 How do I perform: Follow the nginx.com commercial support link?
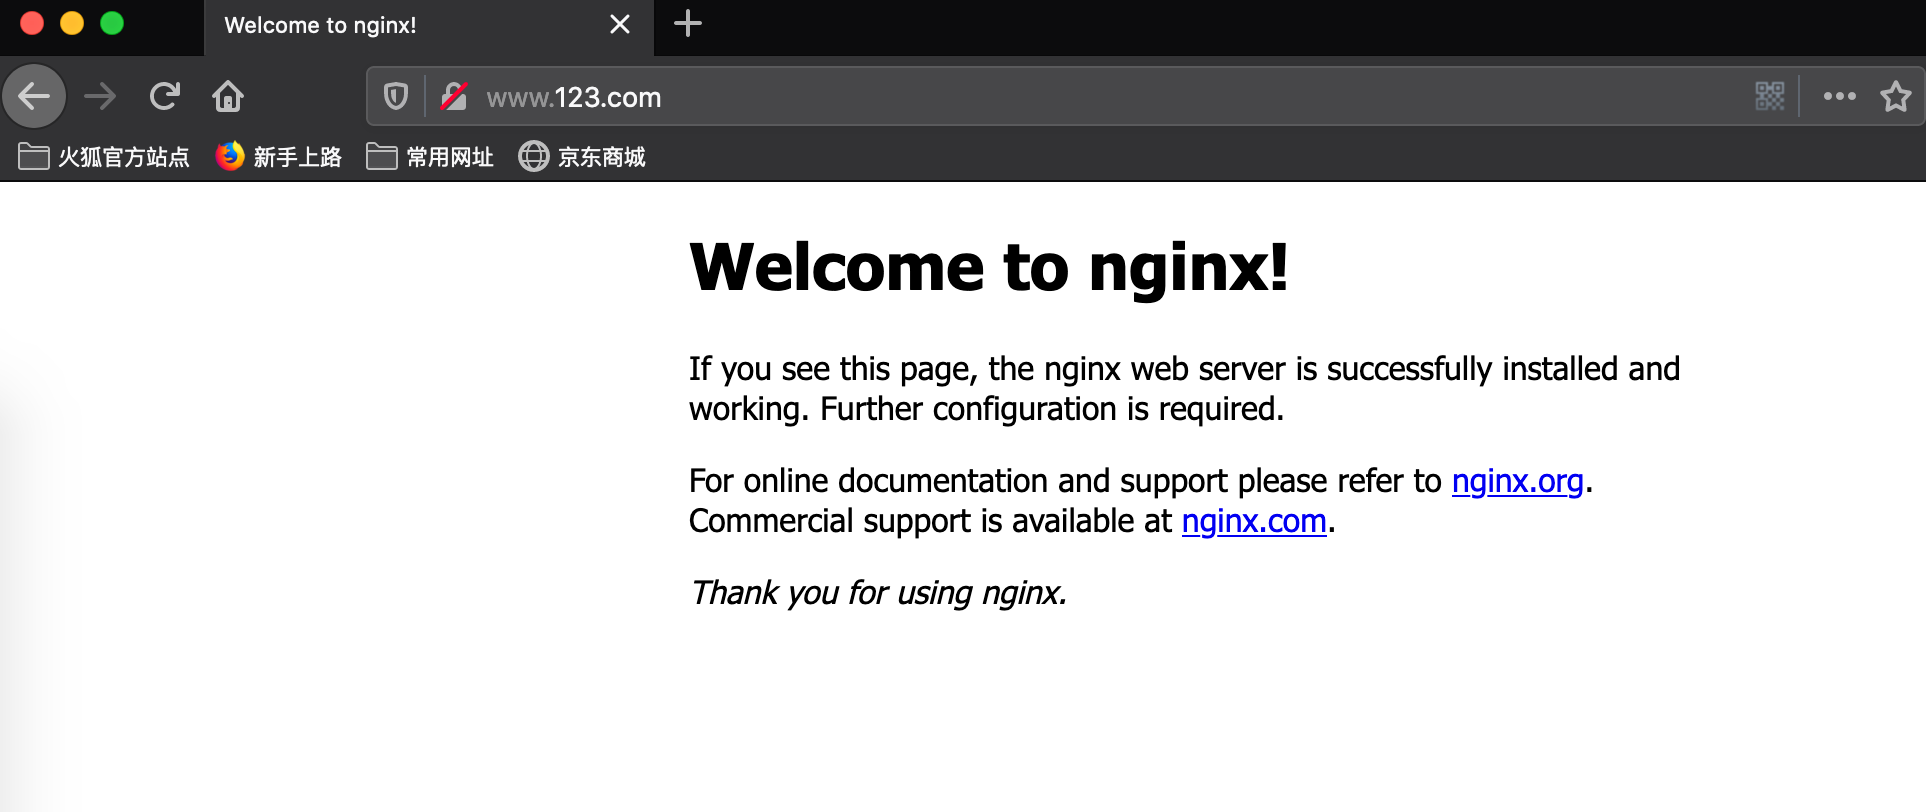point(1254,521)
